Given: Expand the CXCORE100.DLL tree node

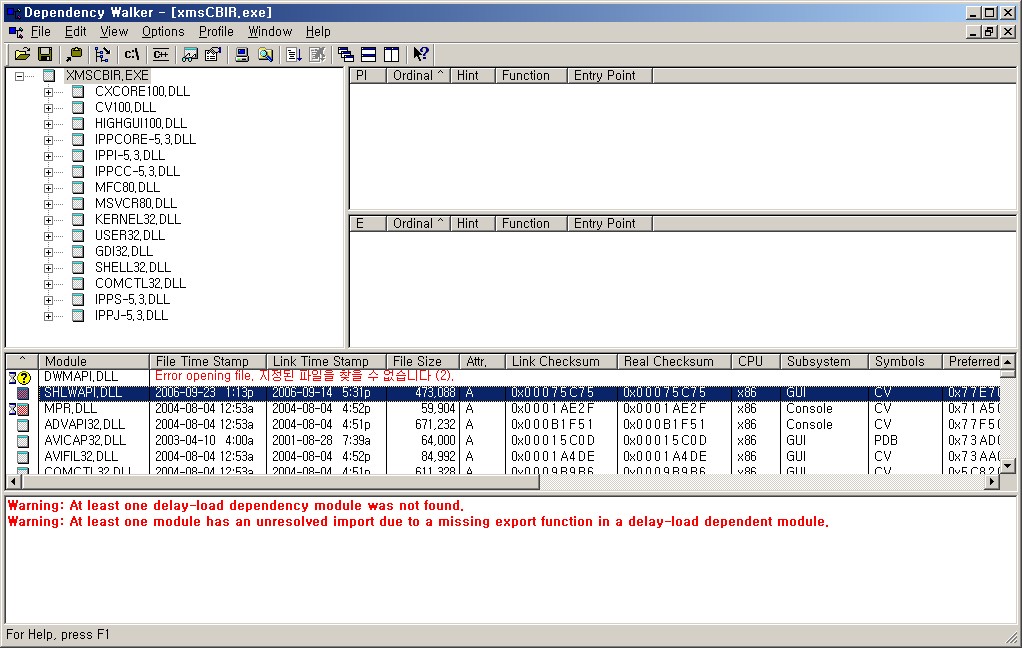Looking at the screenshot, I should (48, 92).
